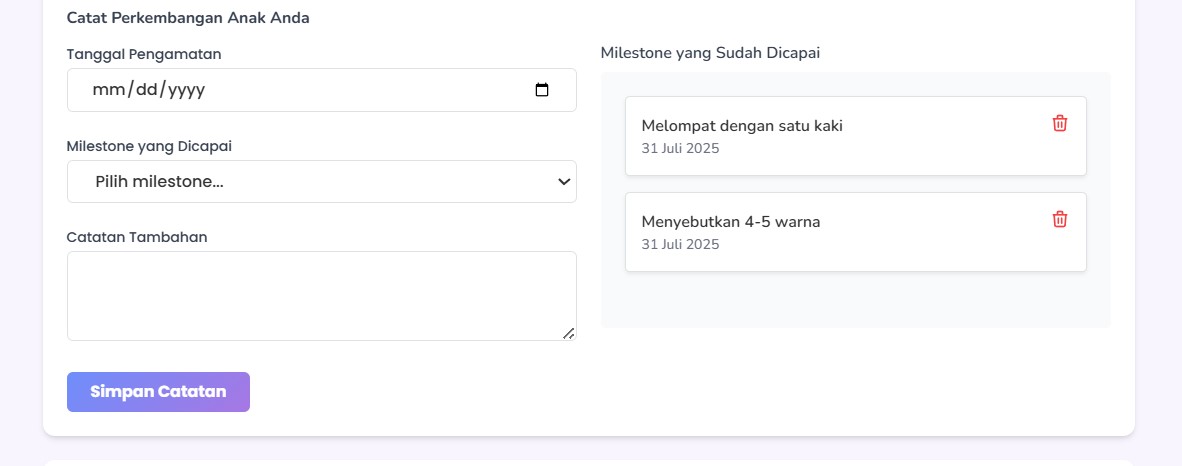The width and height of the screenshot is (1182, 466).
Task: Click the 'Milestone yang Sudah Dicapai' heading
Action: tap(710, 54)
